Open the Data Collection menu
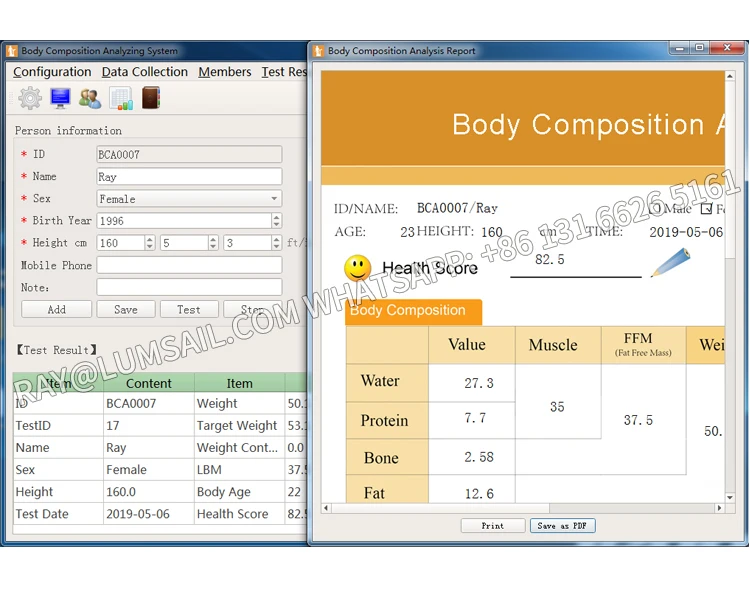Screen dimensions: 750x602 (145, 72)
